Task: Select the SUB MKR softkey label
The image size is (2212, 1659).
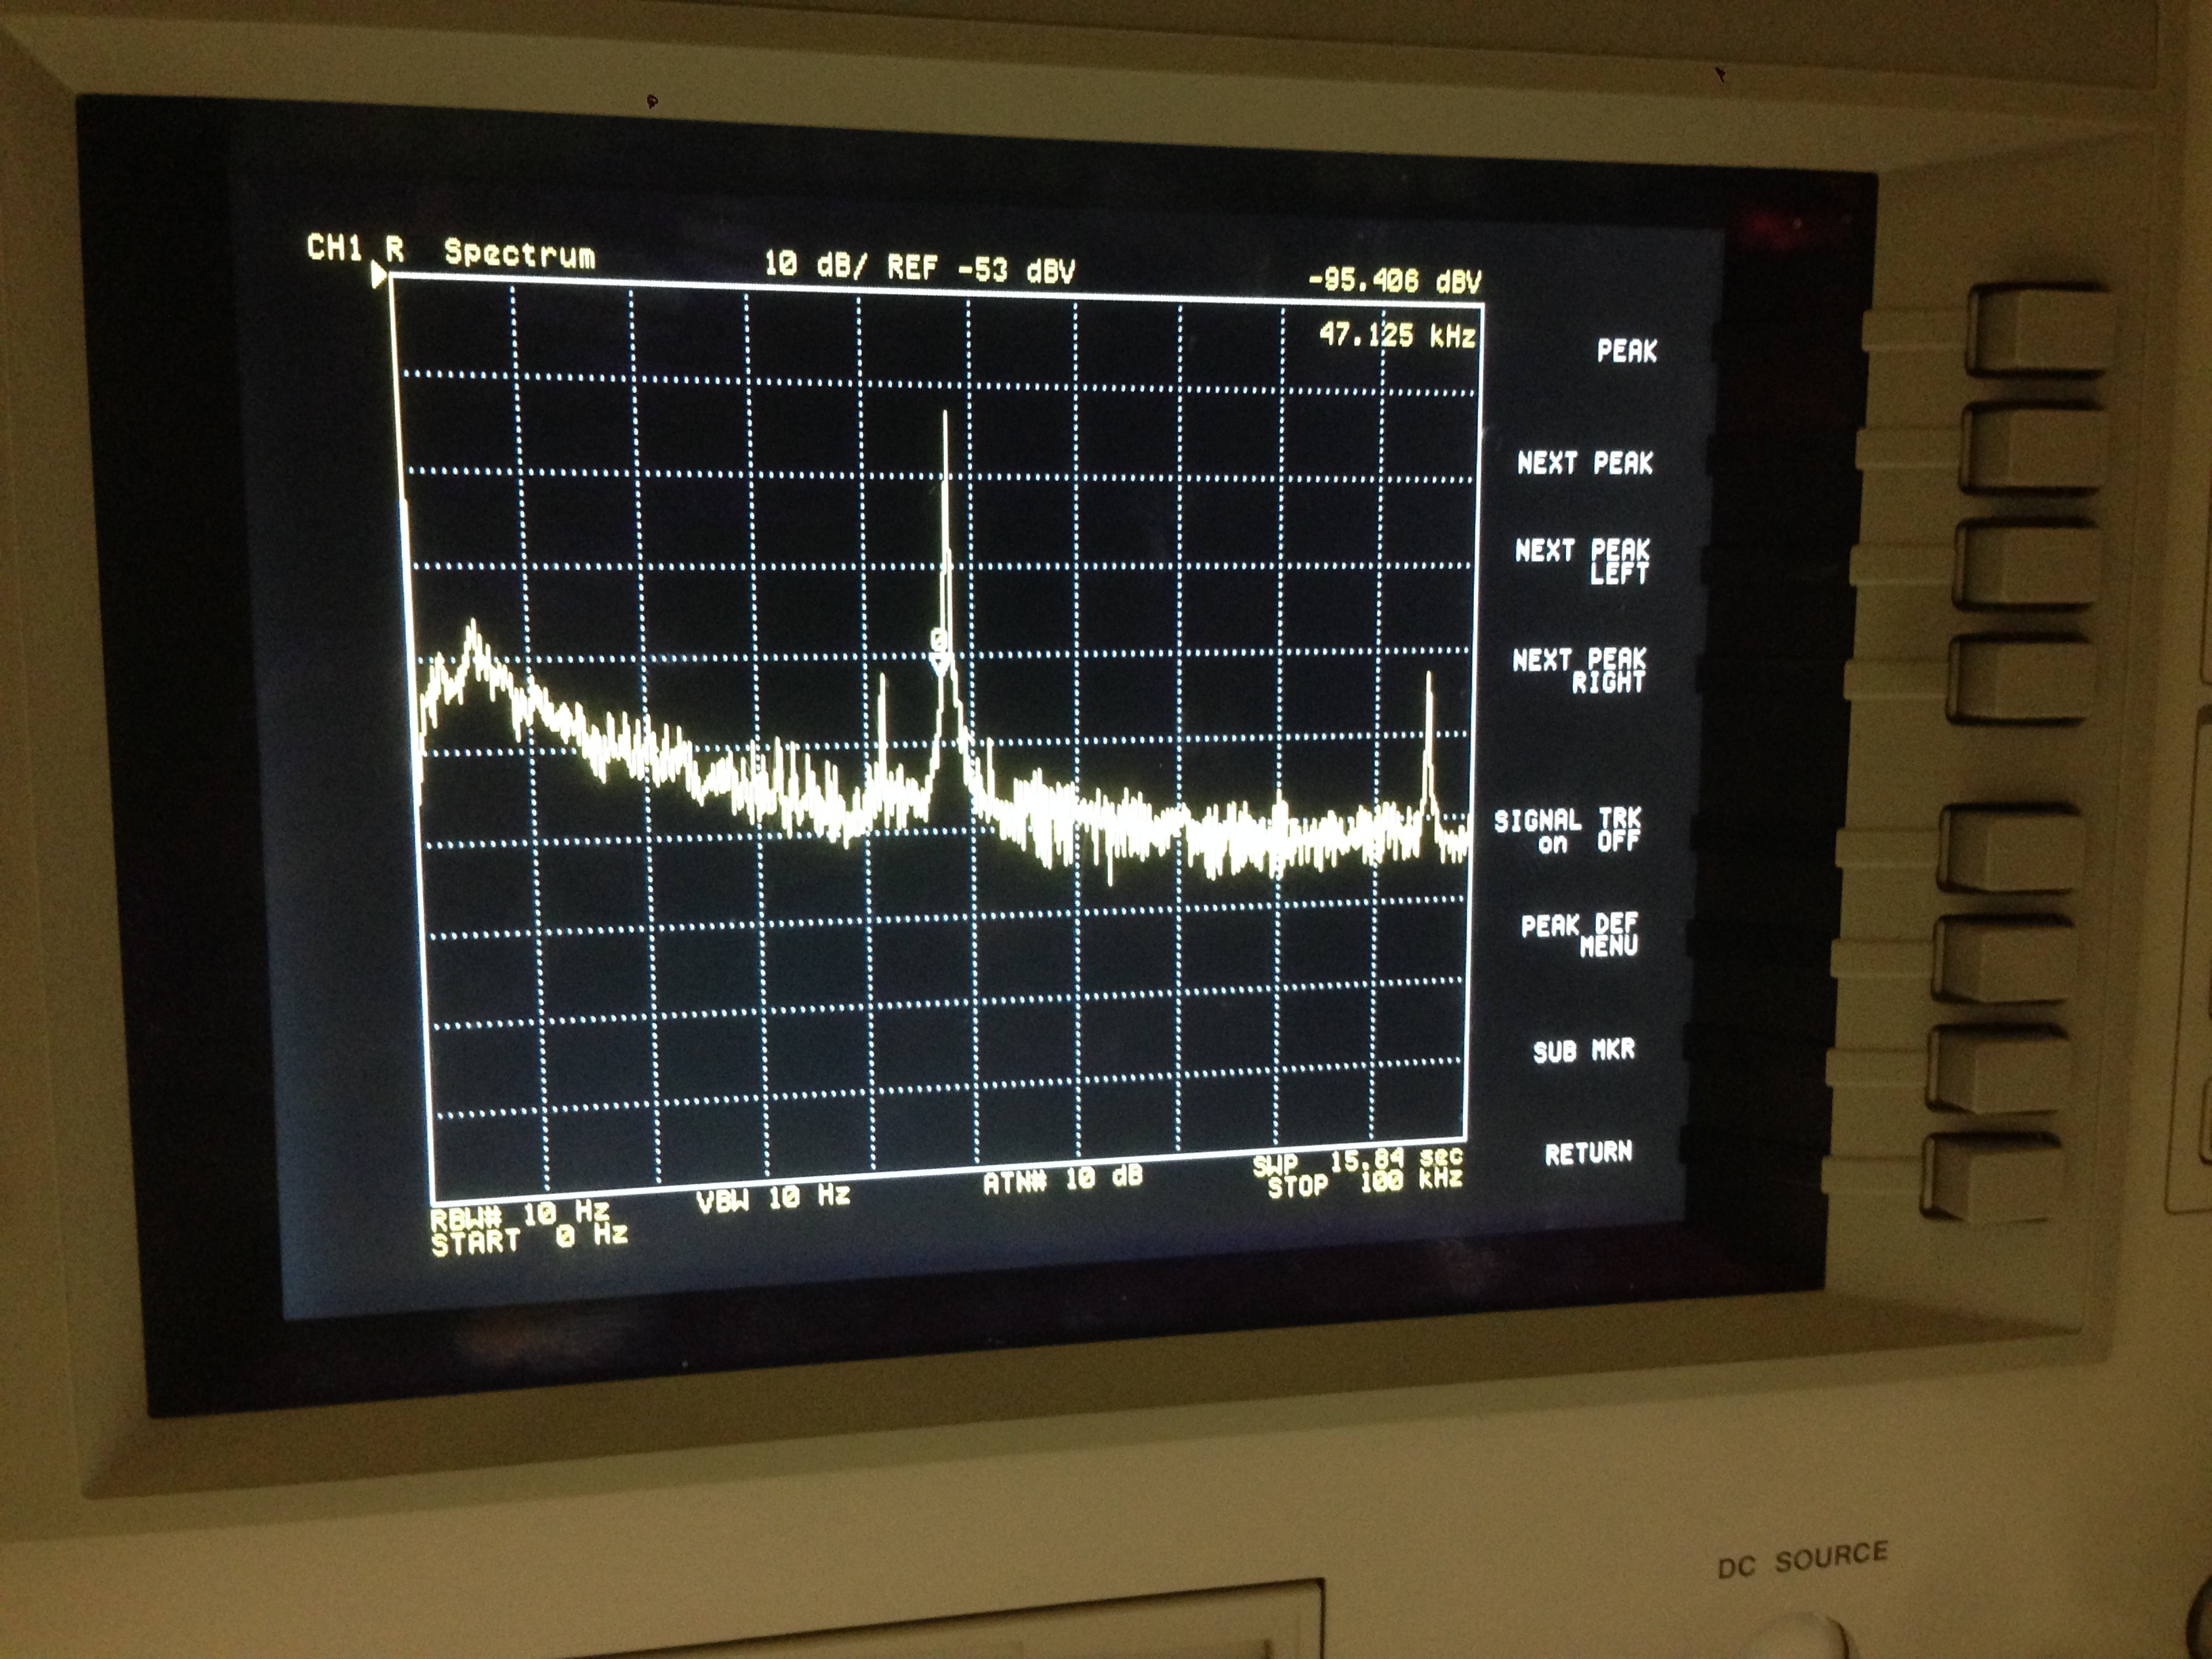Action: [x=1584, y=1050]
